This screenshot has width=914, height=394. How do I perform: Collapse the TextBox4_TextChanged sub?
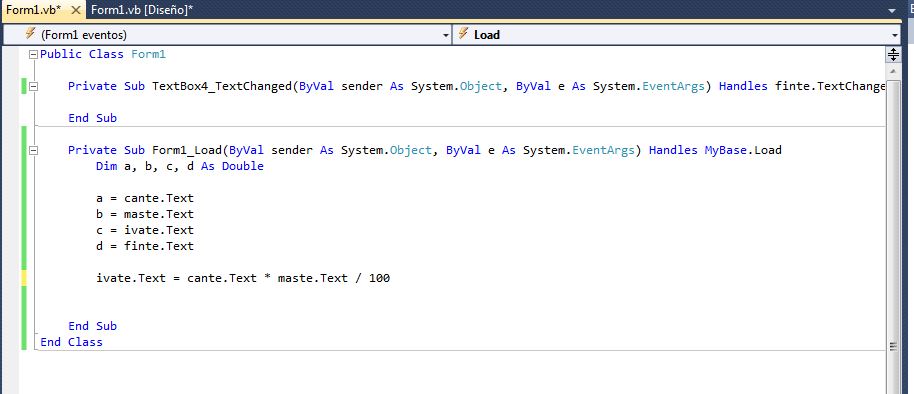click(33, 86)
